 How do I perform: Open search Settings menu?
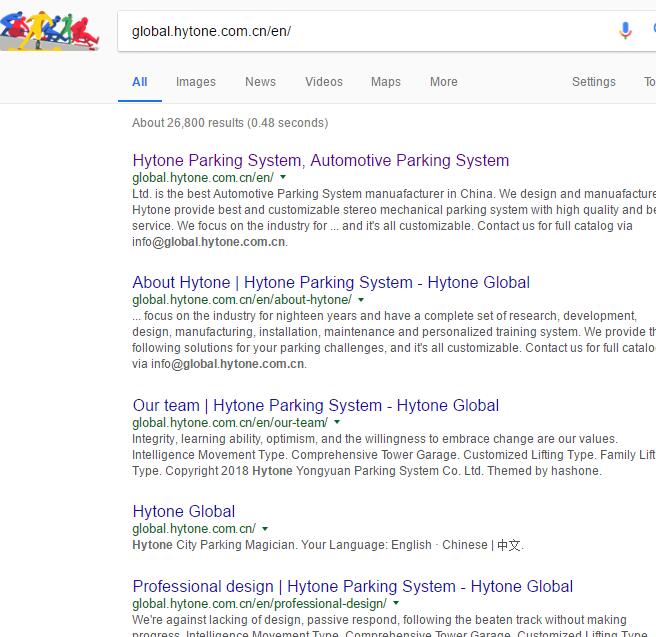coord(594,82)
